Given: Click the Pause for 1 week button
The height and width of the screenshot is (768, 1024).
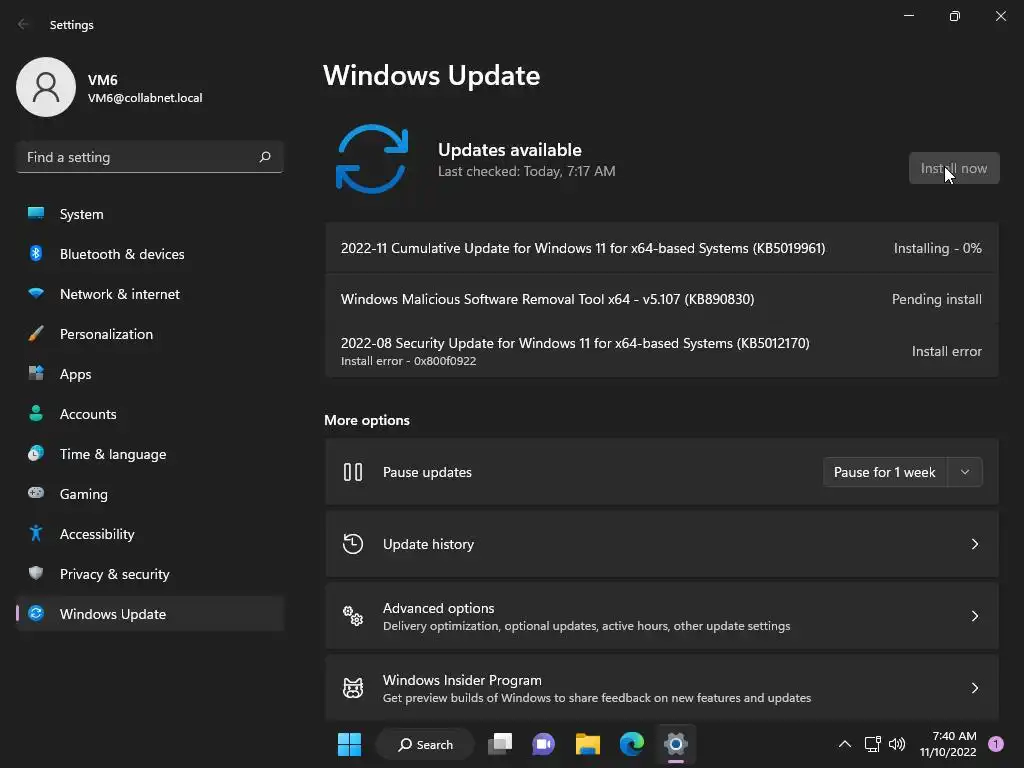Looking at the screenshot, I should point(885,472).
